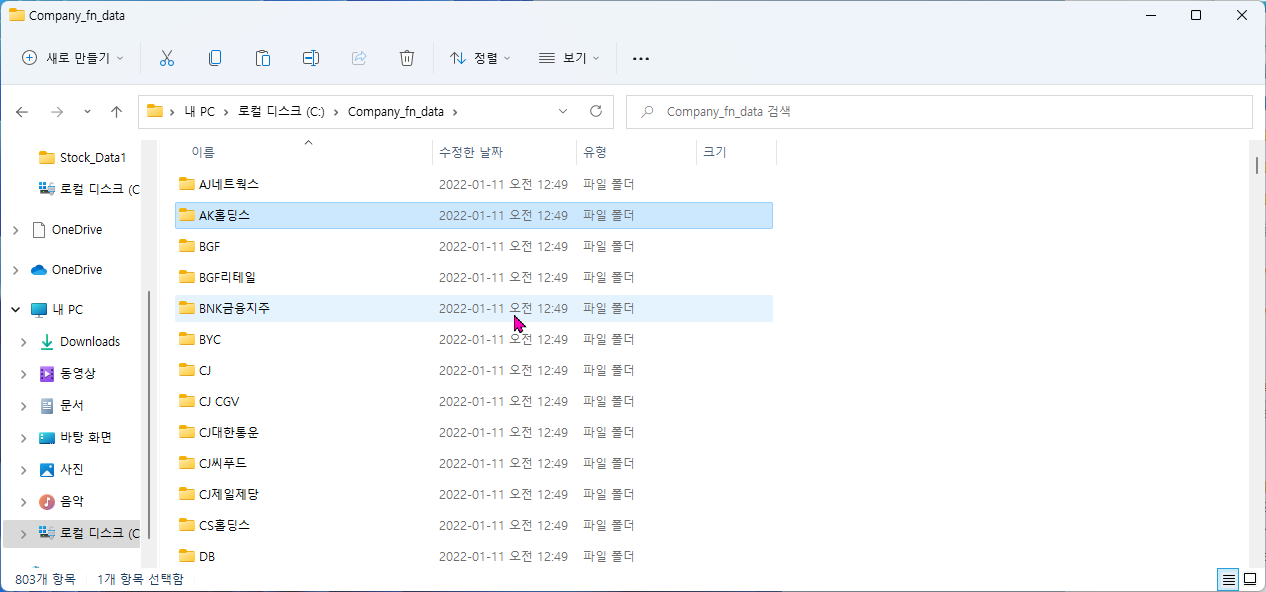
Task: Expand the blue OneDrive tree node
Action: coord(15,270)
